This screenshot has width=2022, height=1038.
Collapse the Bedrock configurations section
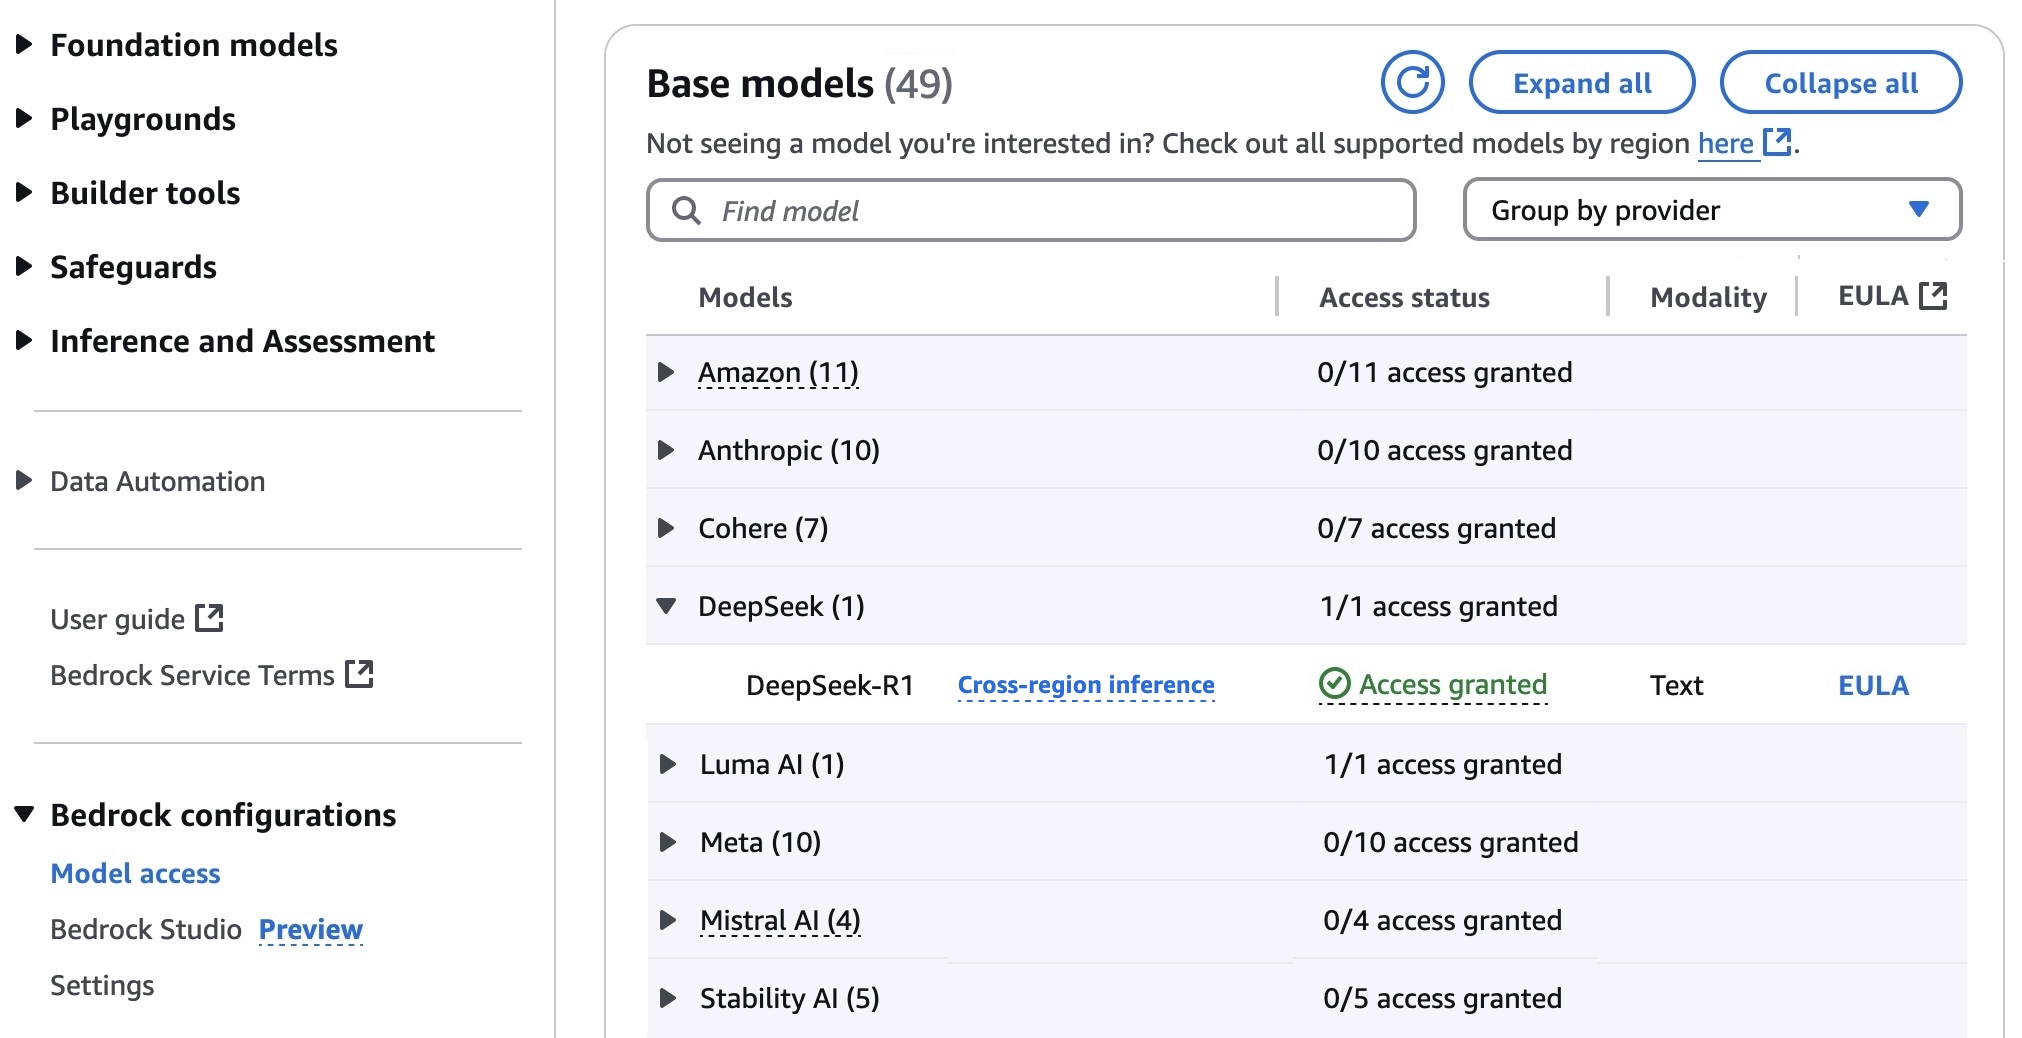pyautogui.click(x=24, y=814)
